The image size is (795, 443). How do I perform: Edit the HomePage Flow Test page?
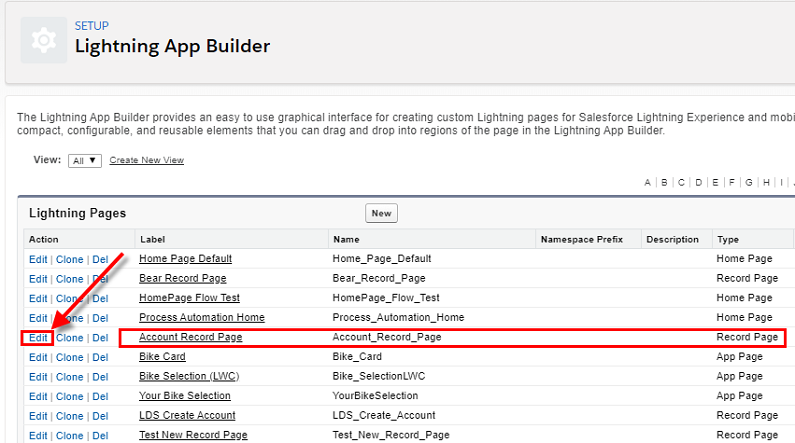[38, 299]
